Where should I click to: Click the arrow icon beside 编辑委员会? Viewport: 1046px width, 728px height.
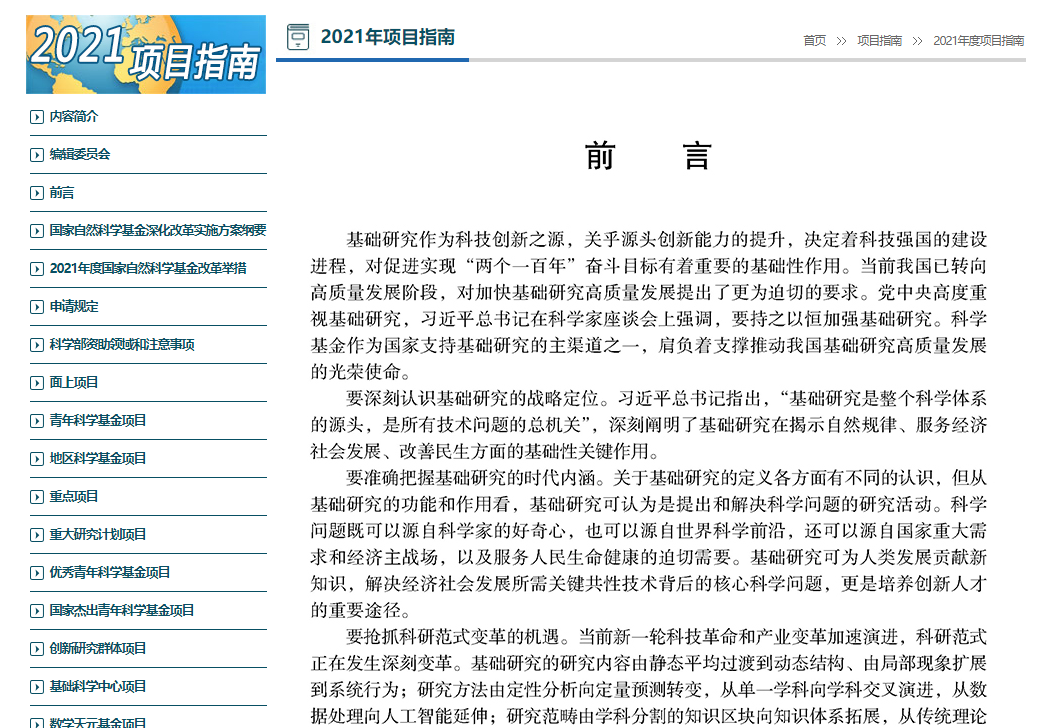click(x=37, y=155)
